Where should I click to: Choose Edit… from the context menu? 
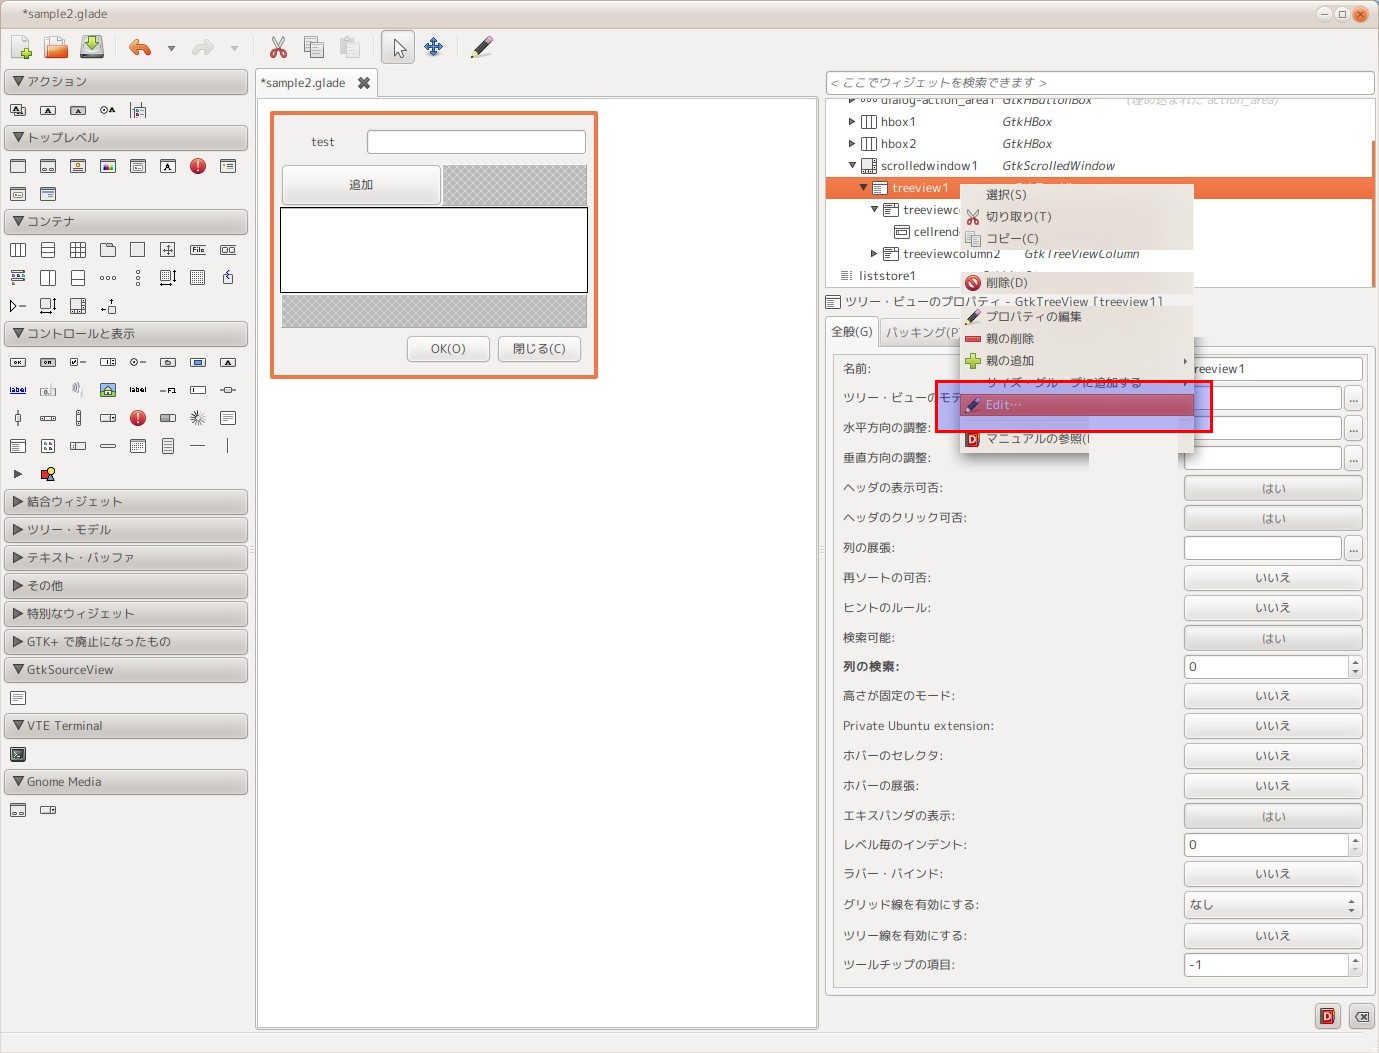pyautogui.click(x=1002, y=404)
